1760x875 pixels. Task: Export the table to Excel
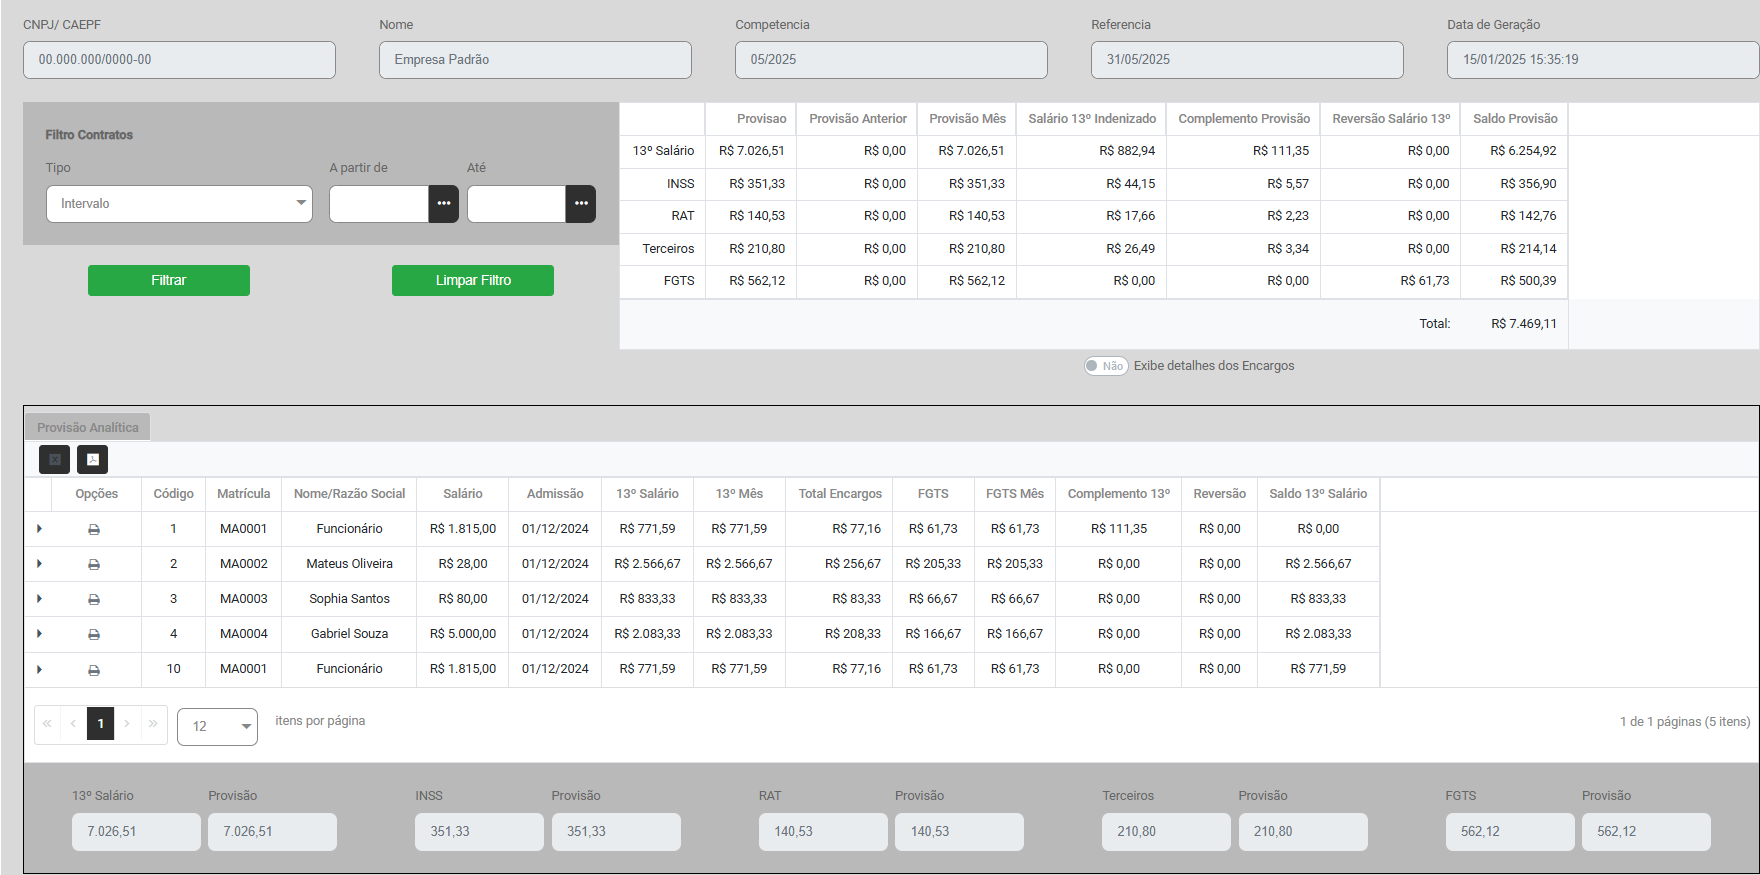coord(55,459)
